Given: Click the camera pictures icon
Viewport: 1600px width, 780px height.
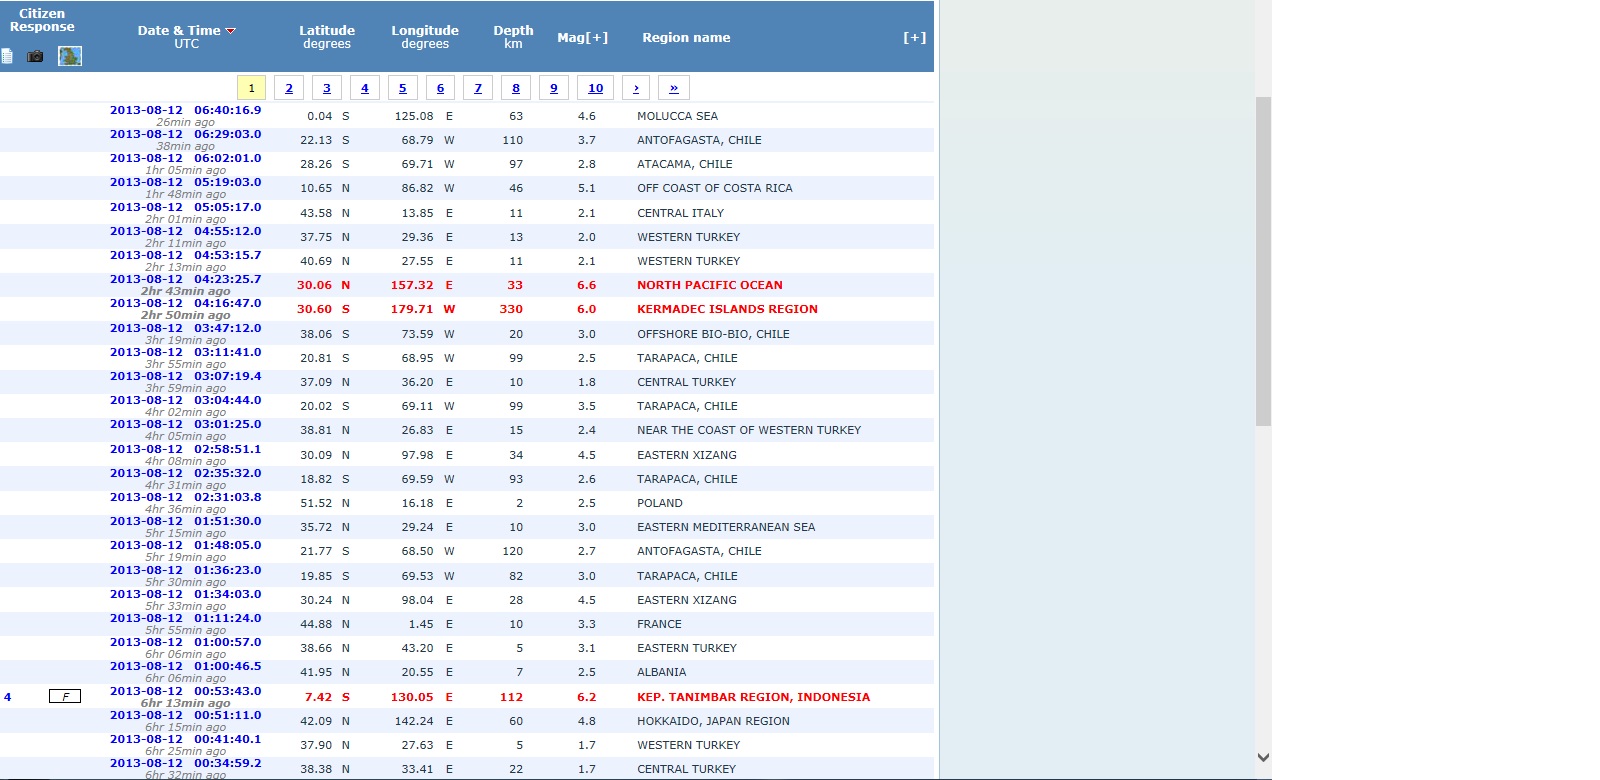Looking at the screenshot, I should coord(35,56).
